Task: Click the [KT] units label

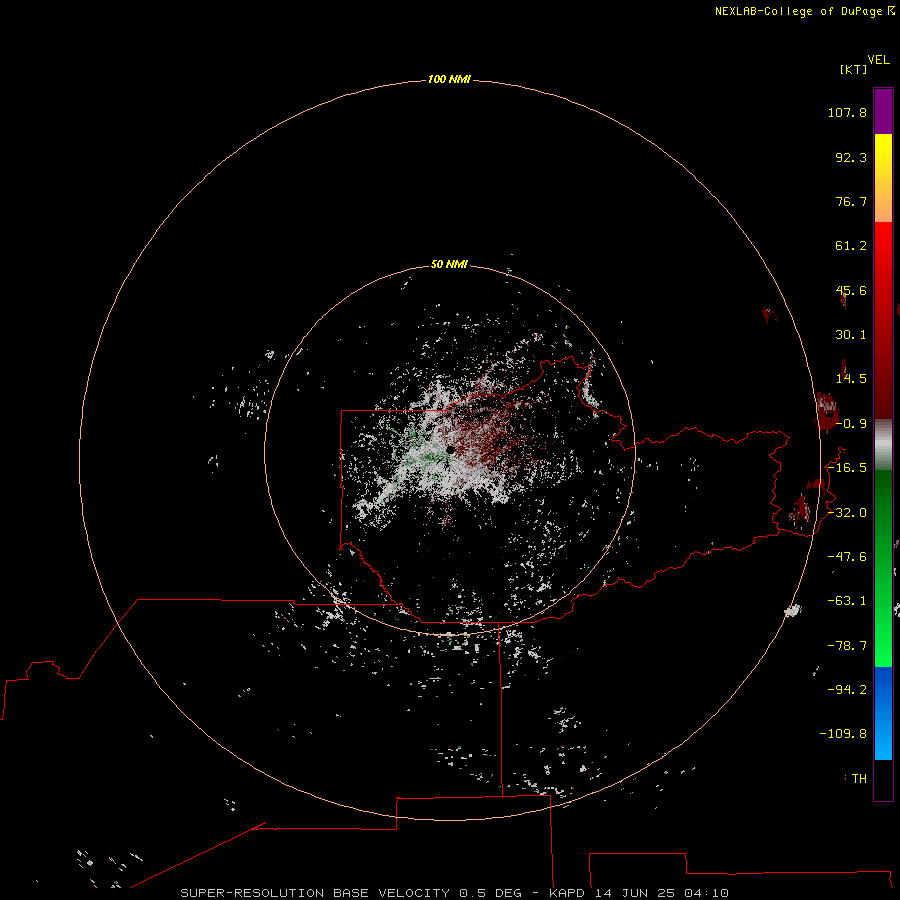Action: pos(854,69)
